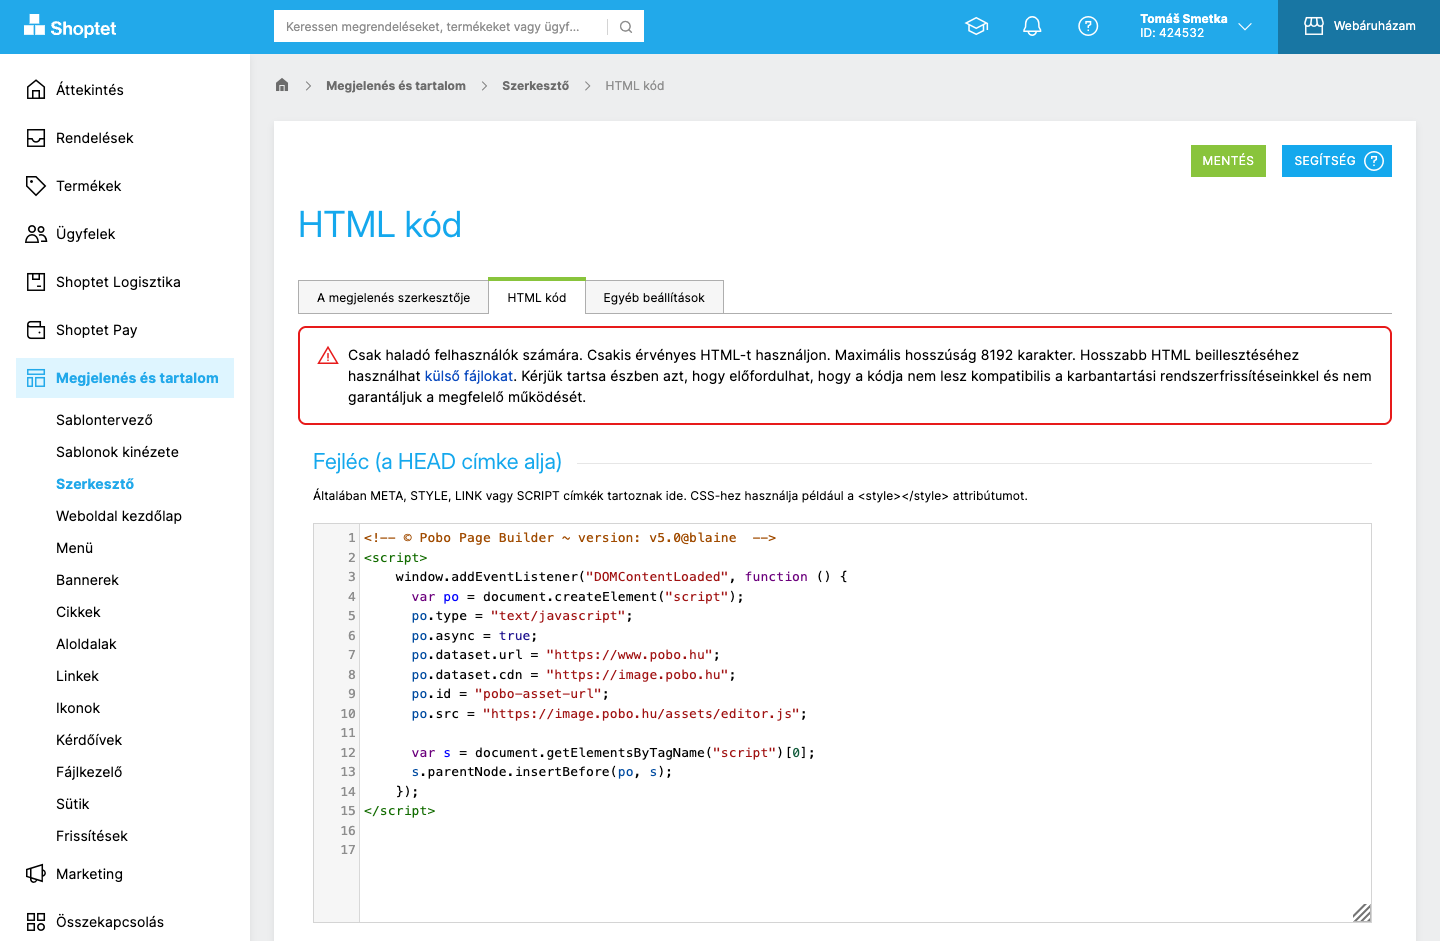Open Linkek sidebar item
This screenshot has height=941, width=1440.
pos(77,676)
